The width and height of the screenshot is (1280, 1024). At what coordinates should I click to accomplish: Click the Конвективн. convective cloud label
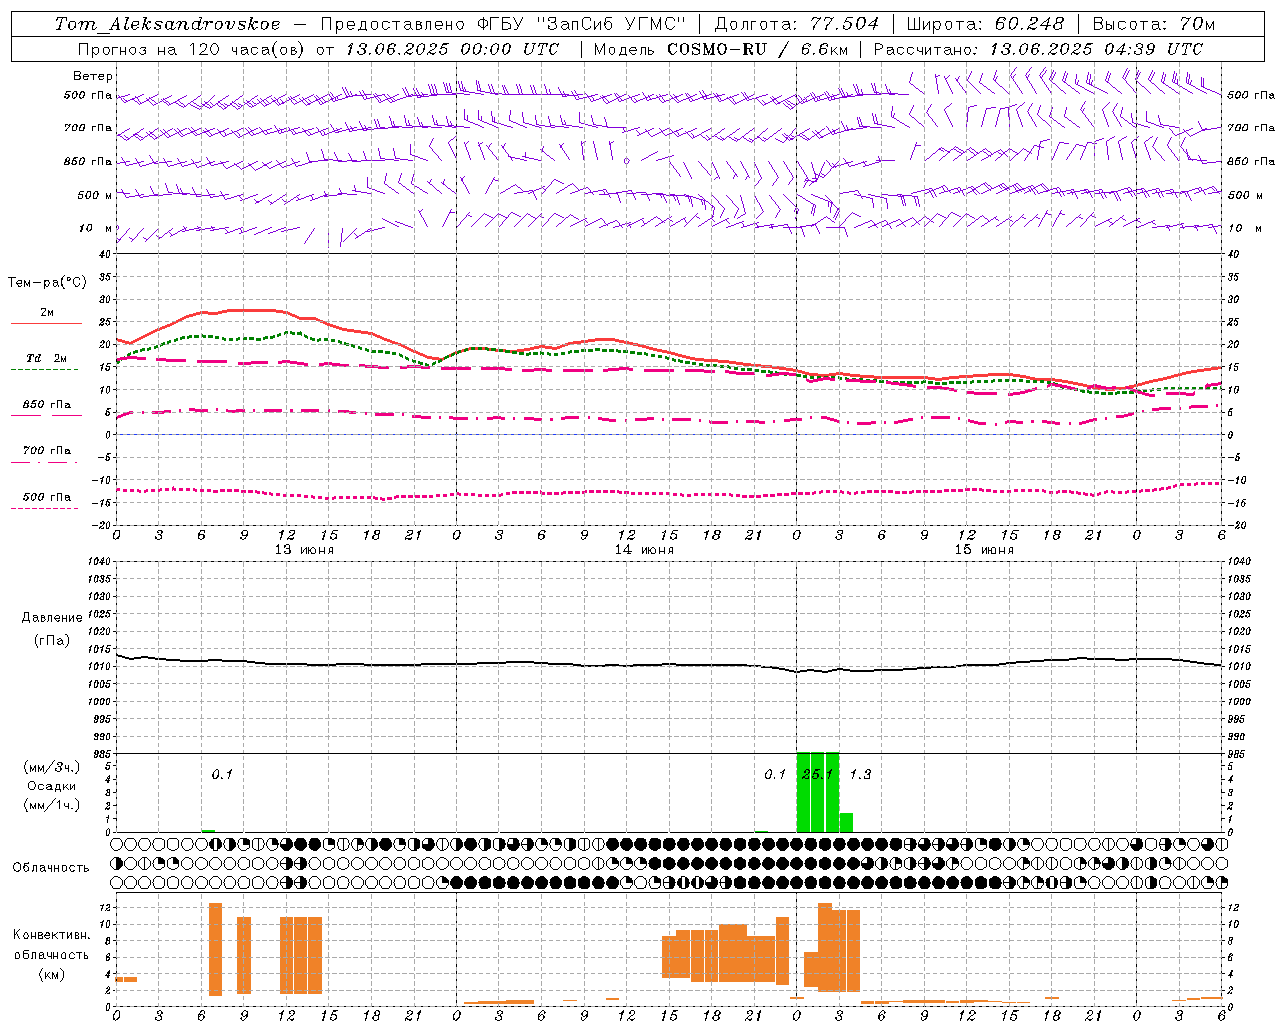coord(52,935)
